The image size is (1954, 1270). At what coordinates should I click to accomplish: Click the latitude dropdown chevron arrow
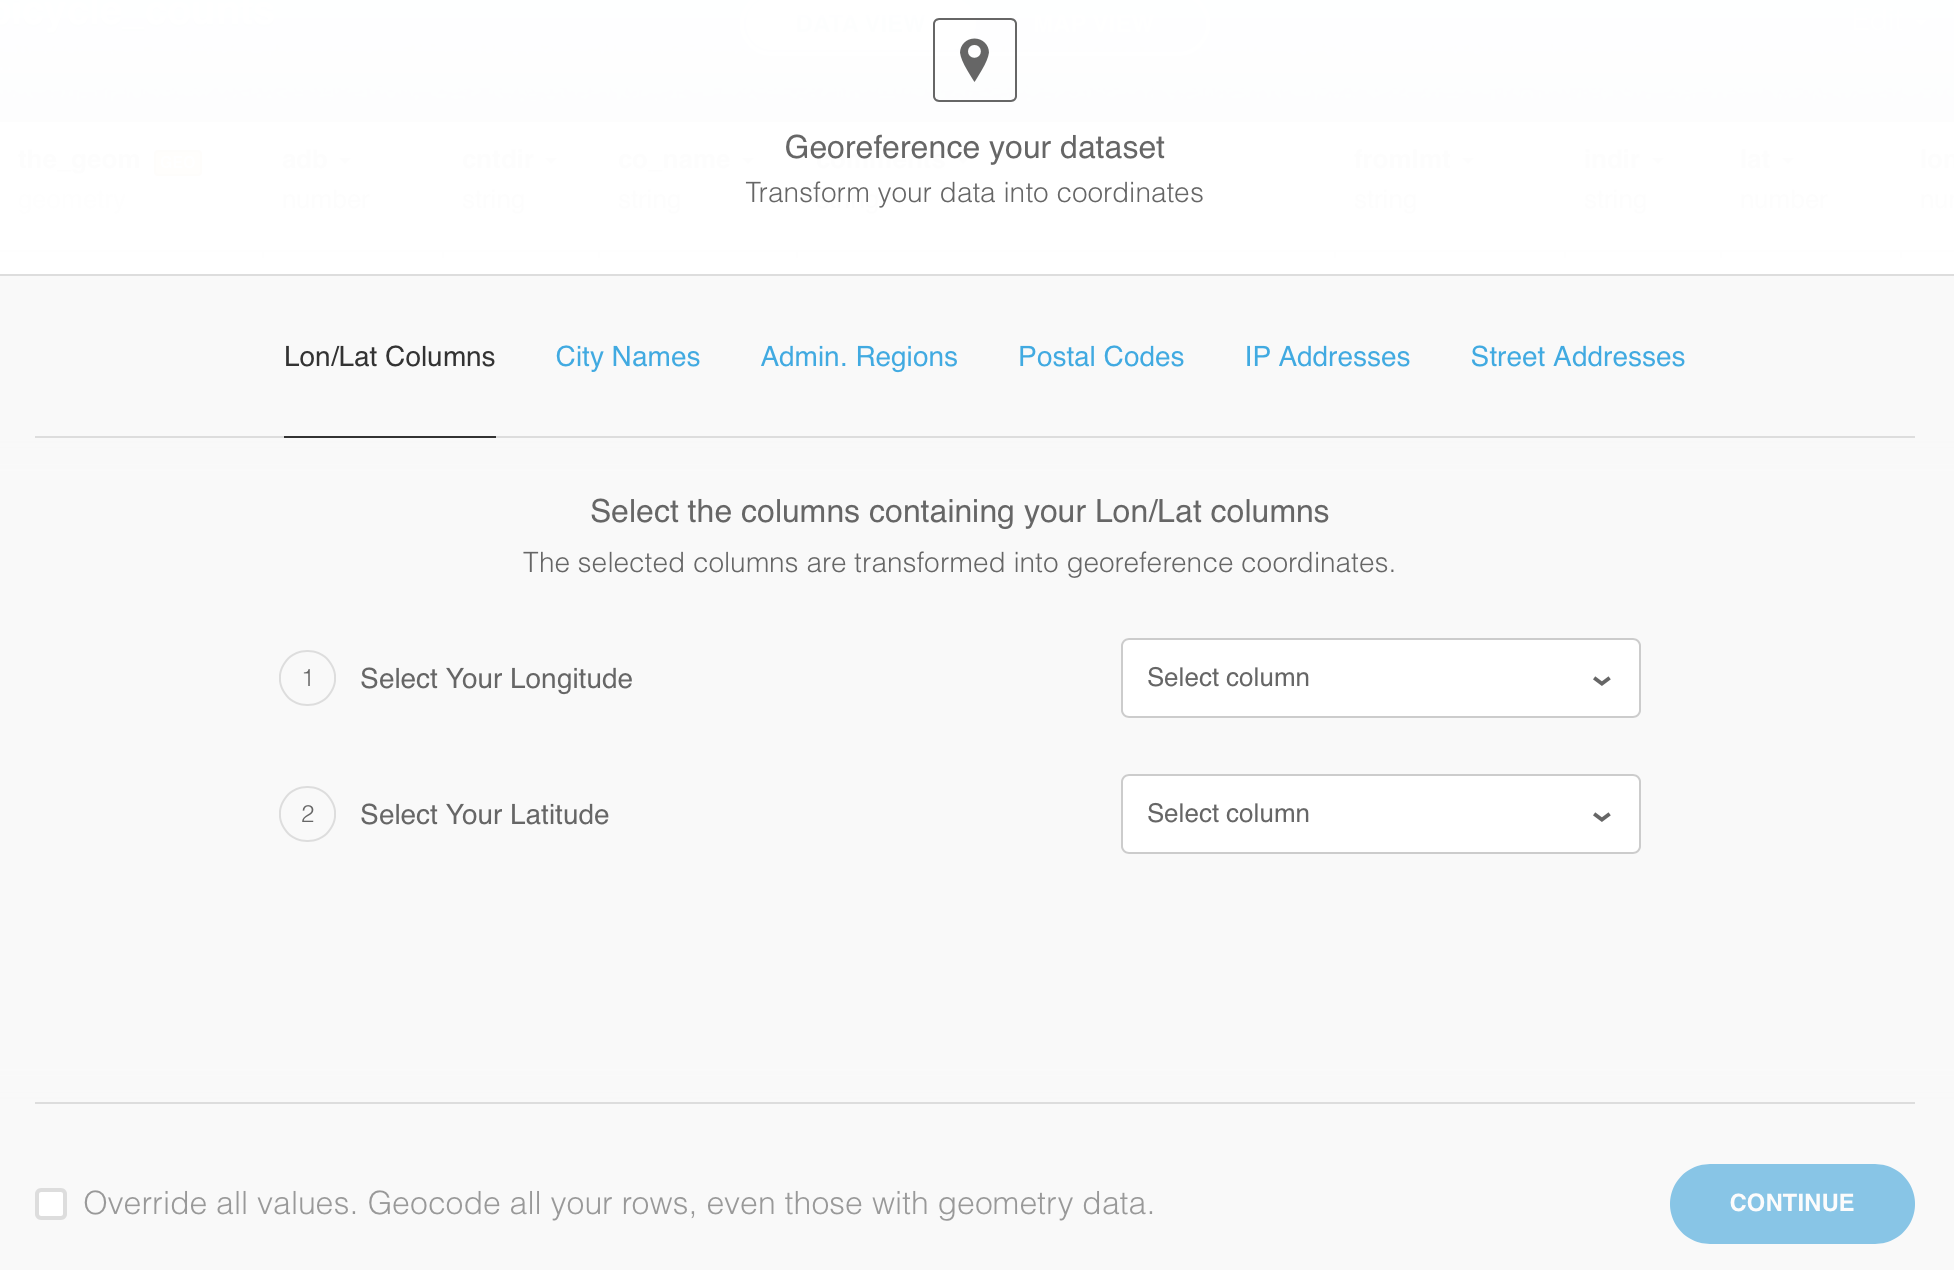point(1601,816)
